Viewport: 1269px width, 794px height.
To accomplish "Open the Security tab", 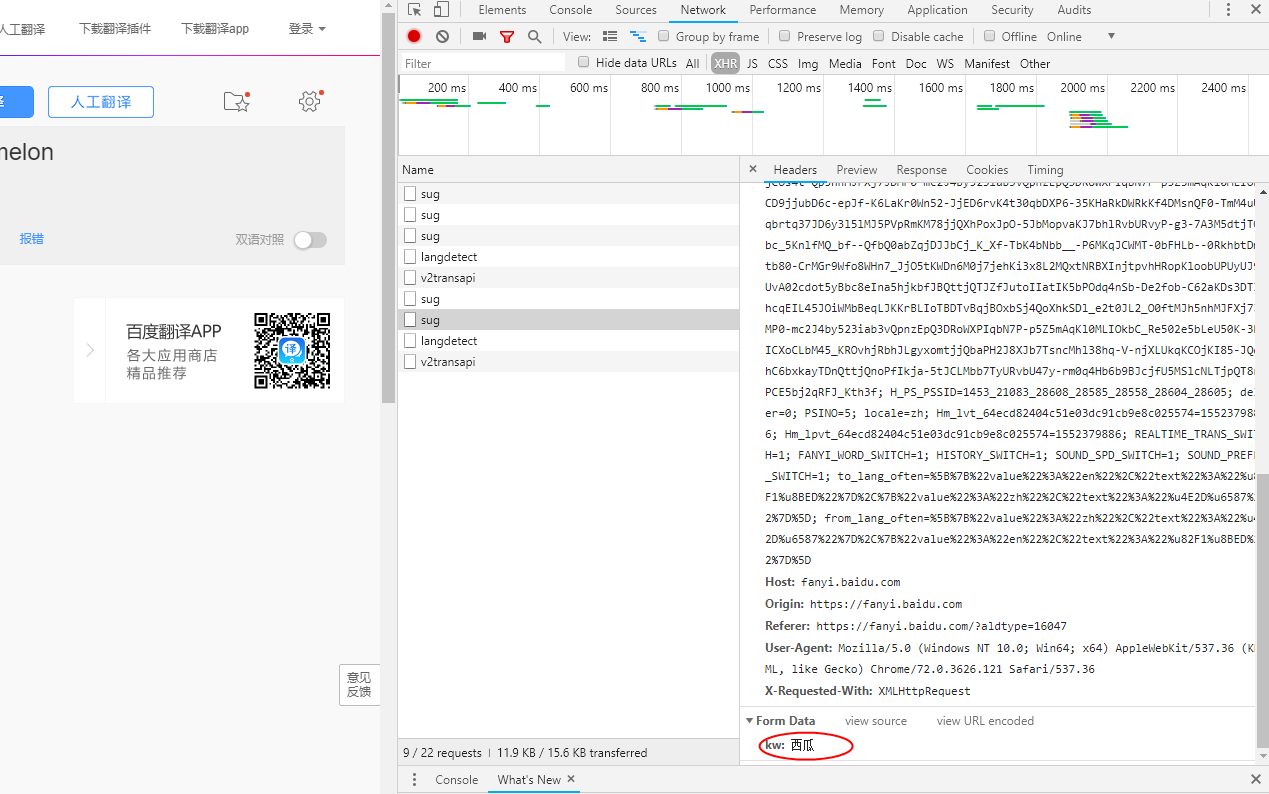I will (1012, 10).
